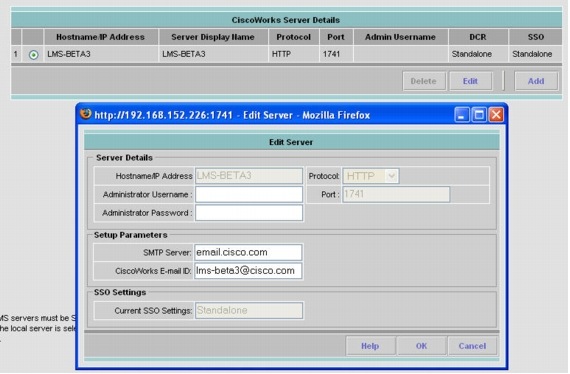Click Standalone in the SSO column
This screenshot has height=374, width=570.
532,54
